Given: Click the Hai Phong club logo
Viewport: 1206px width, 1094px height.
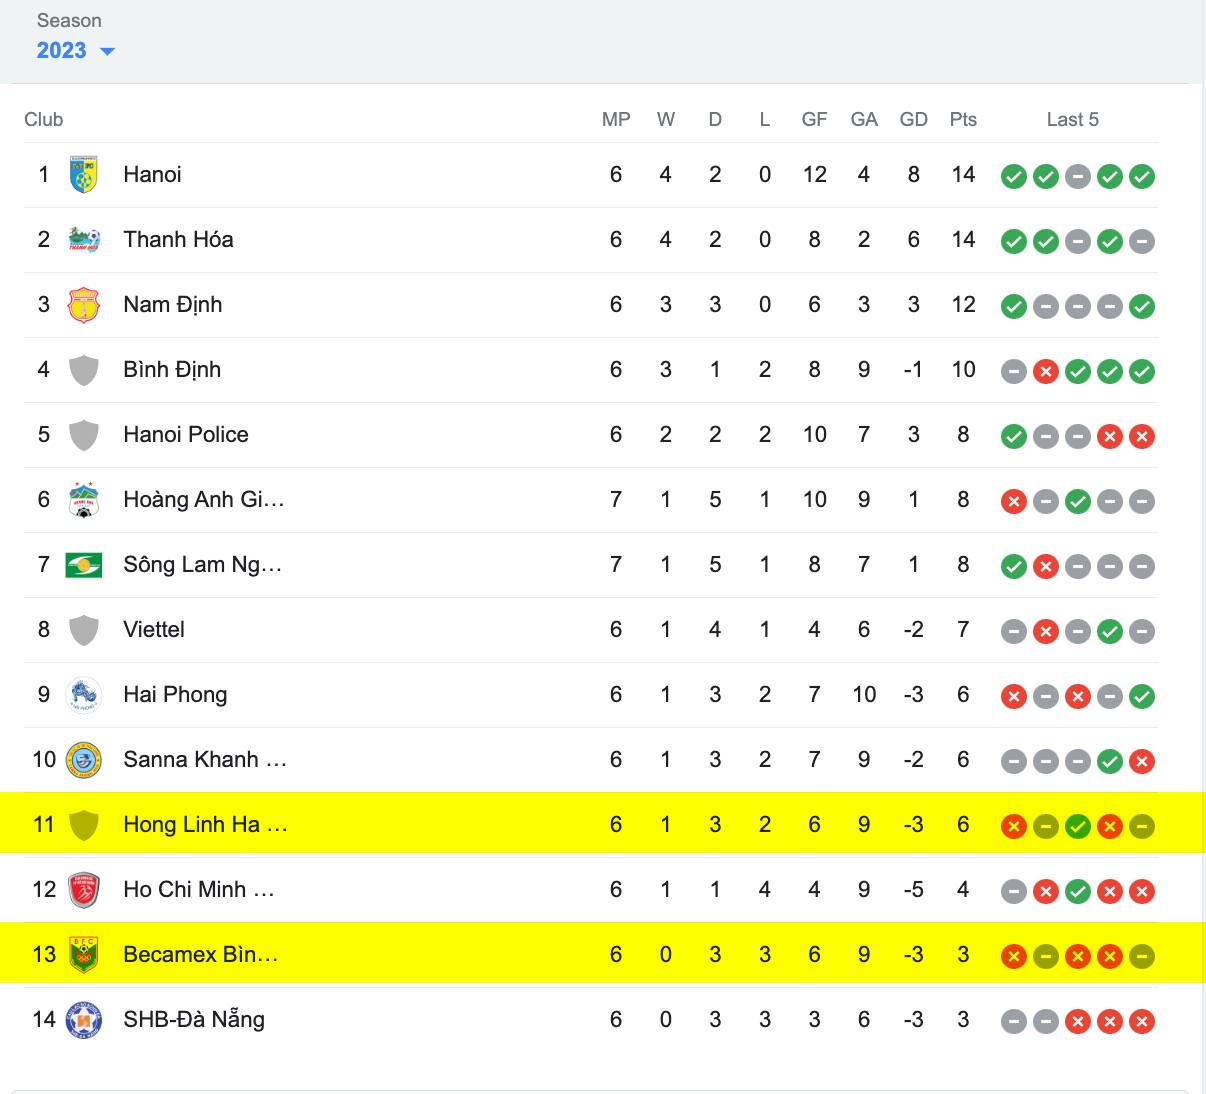Looking at the screenshot, I should tap(83, 695).
